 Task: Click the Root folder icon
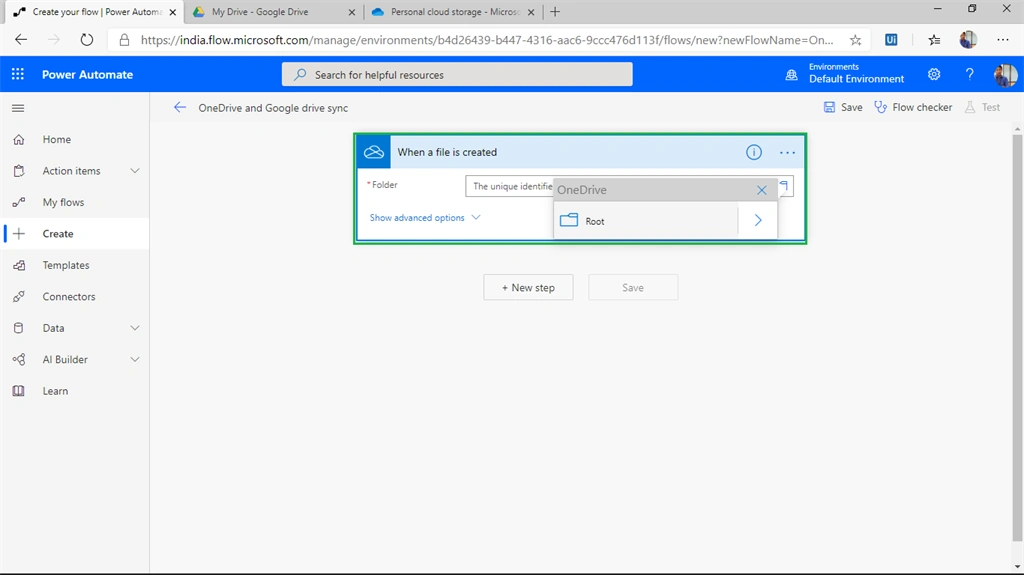point(569,220)
